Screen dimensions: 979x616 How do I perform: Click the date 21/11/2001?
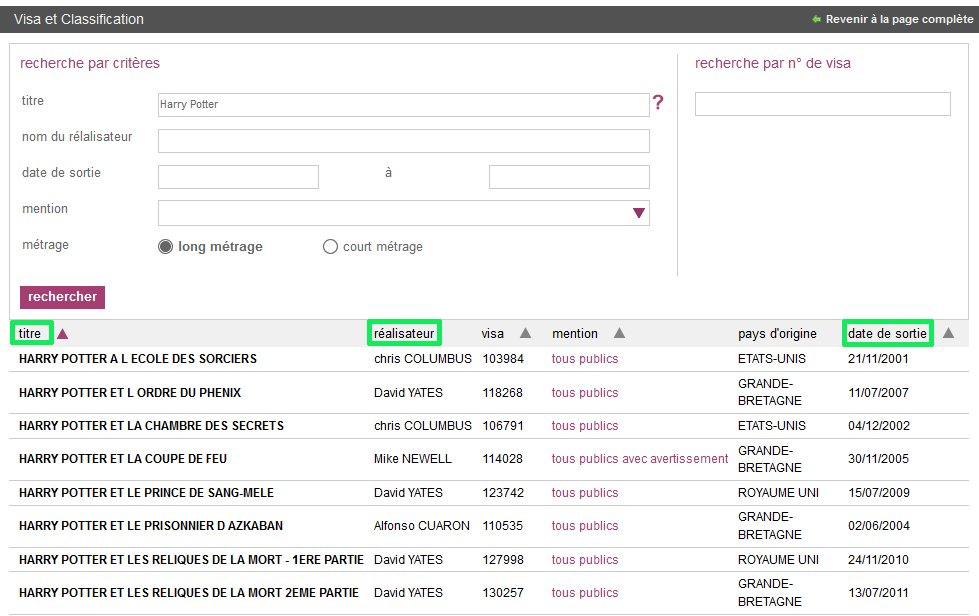click(x=878, y=359)
